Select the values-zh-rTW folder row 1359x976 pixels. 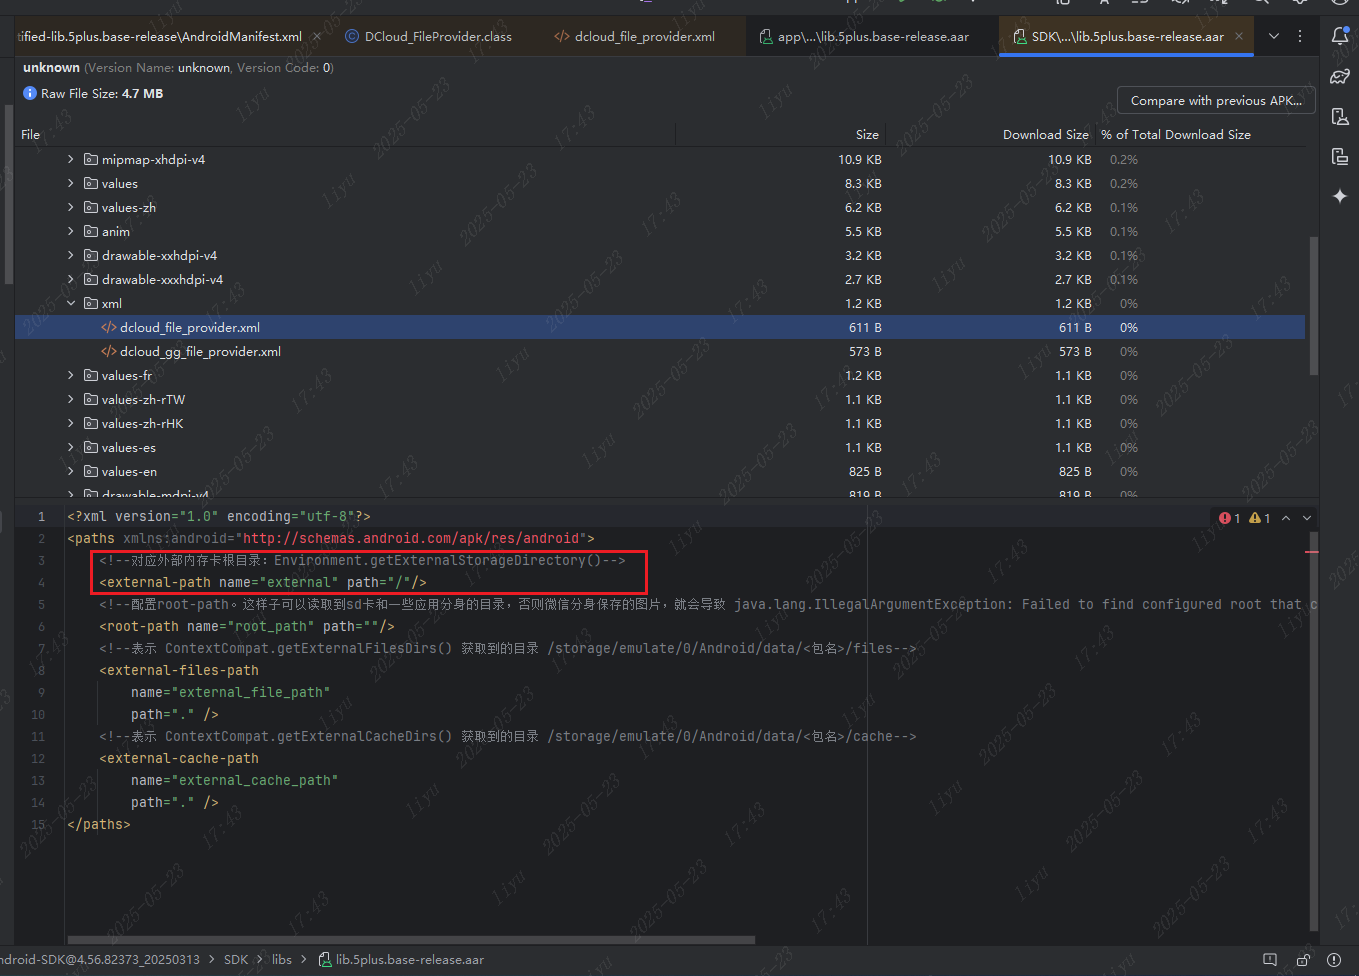coord(660,400)
